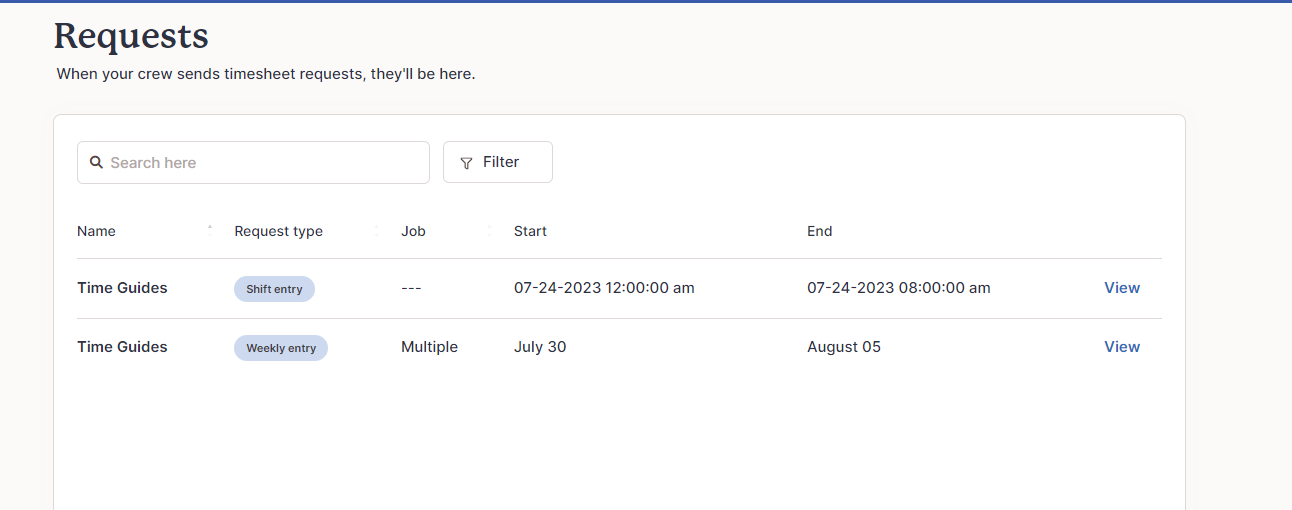Sort by the Job column header
This screenshot has height=510, width=1292.
pyautogui.click(x=413, y=231)
